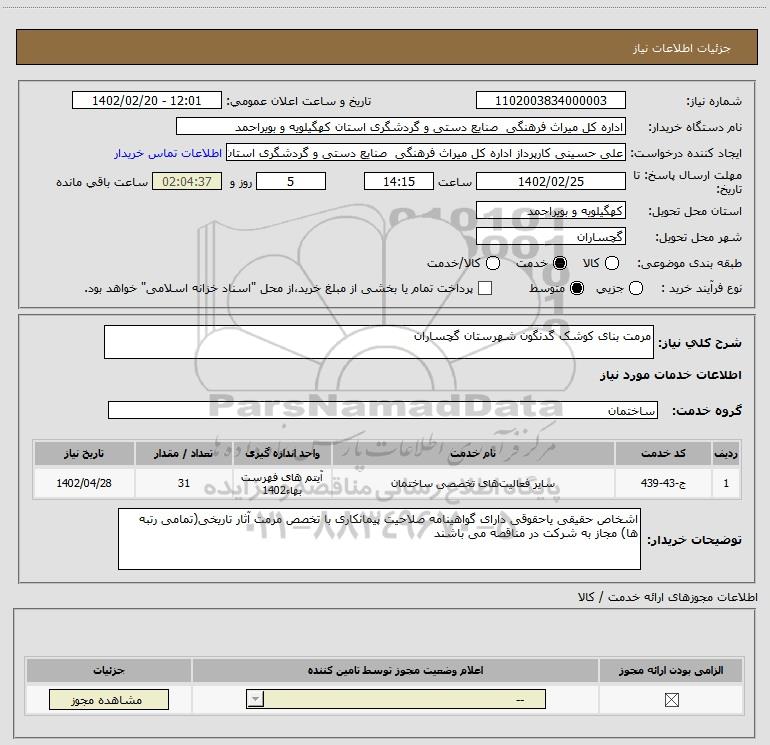Click the شهر محل تحویل field گچساران

pos(550,237)
